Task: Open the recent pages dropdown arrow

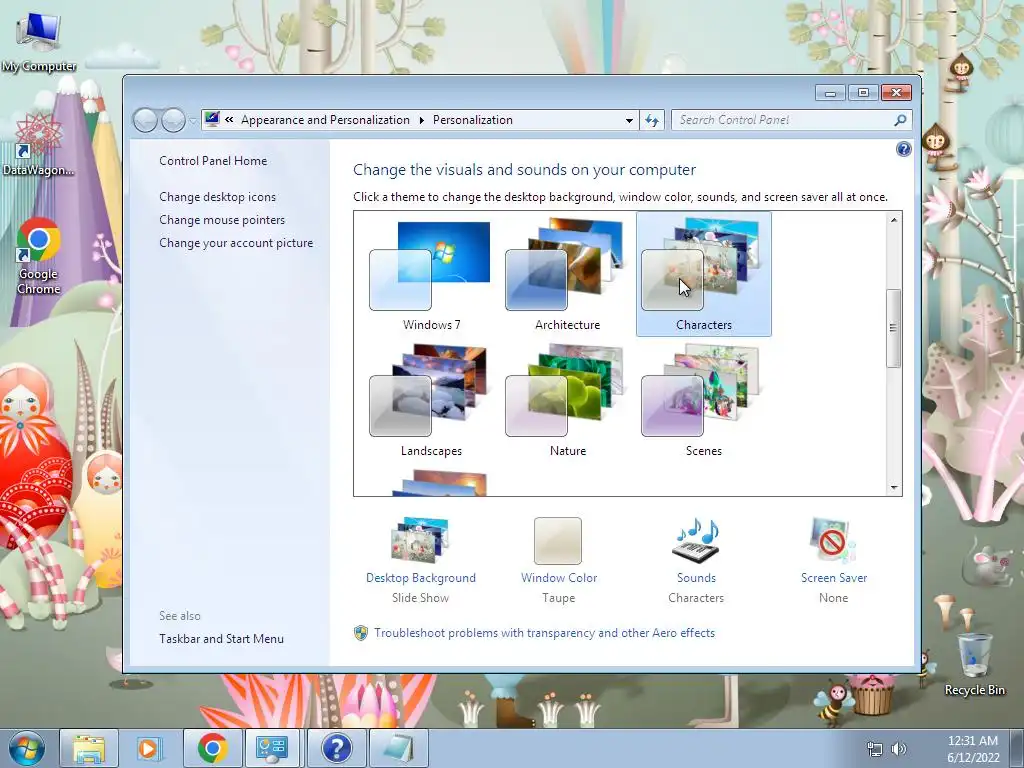Action: coord(193,121)
